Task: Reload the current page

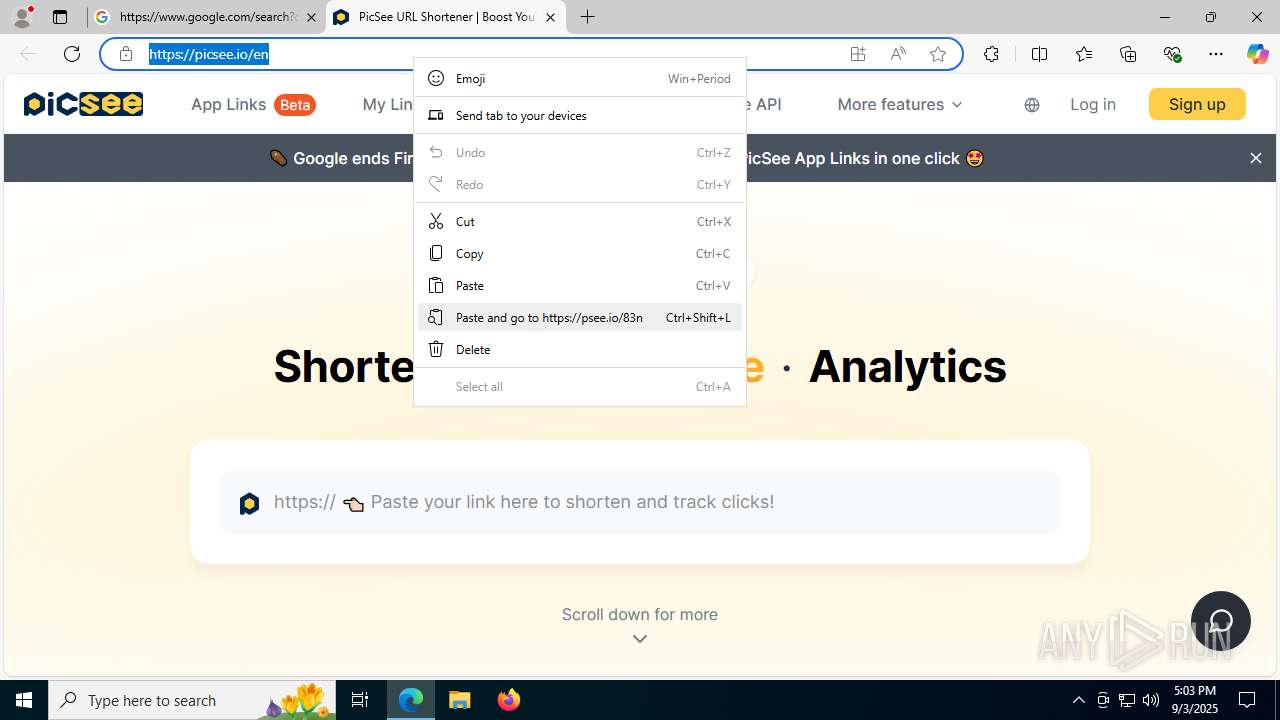Action: [x=72, y=54]
